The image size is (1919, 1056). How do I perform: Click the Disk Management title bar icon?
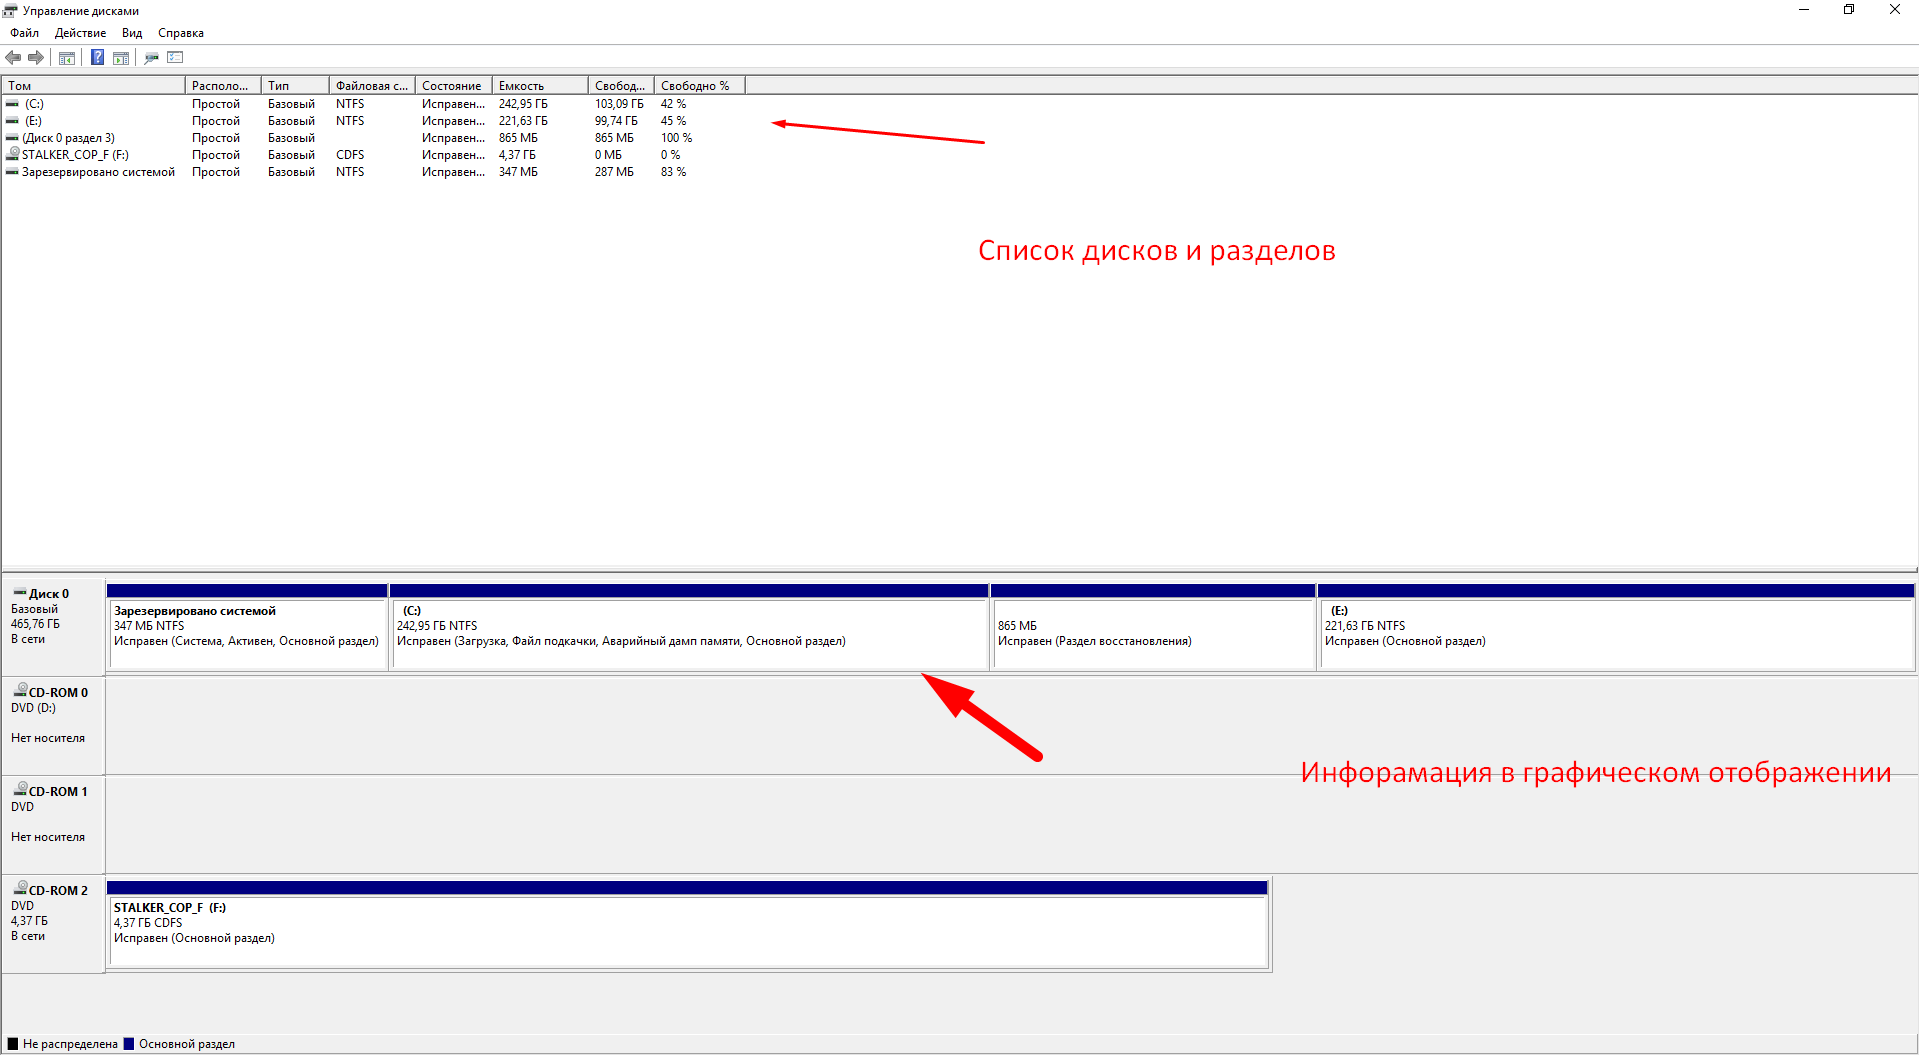point(11,11)
